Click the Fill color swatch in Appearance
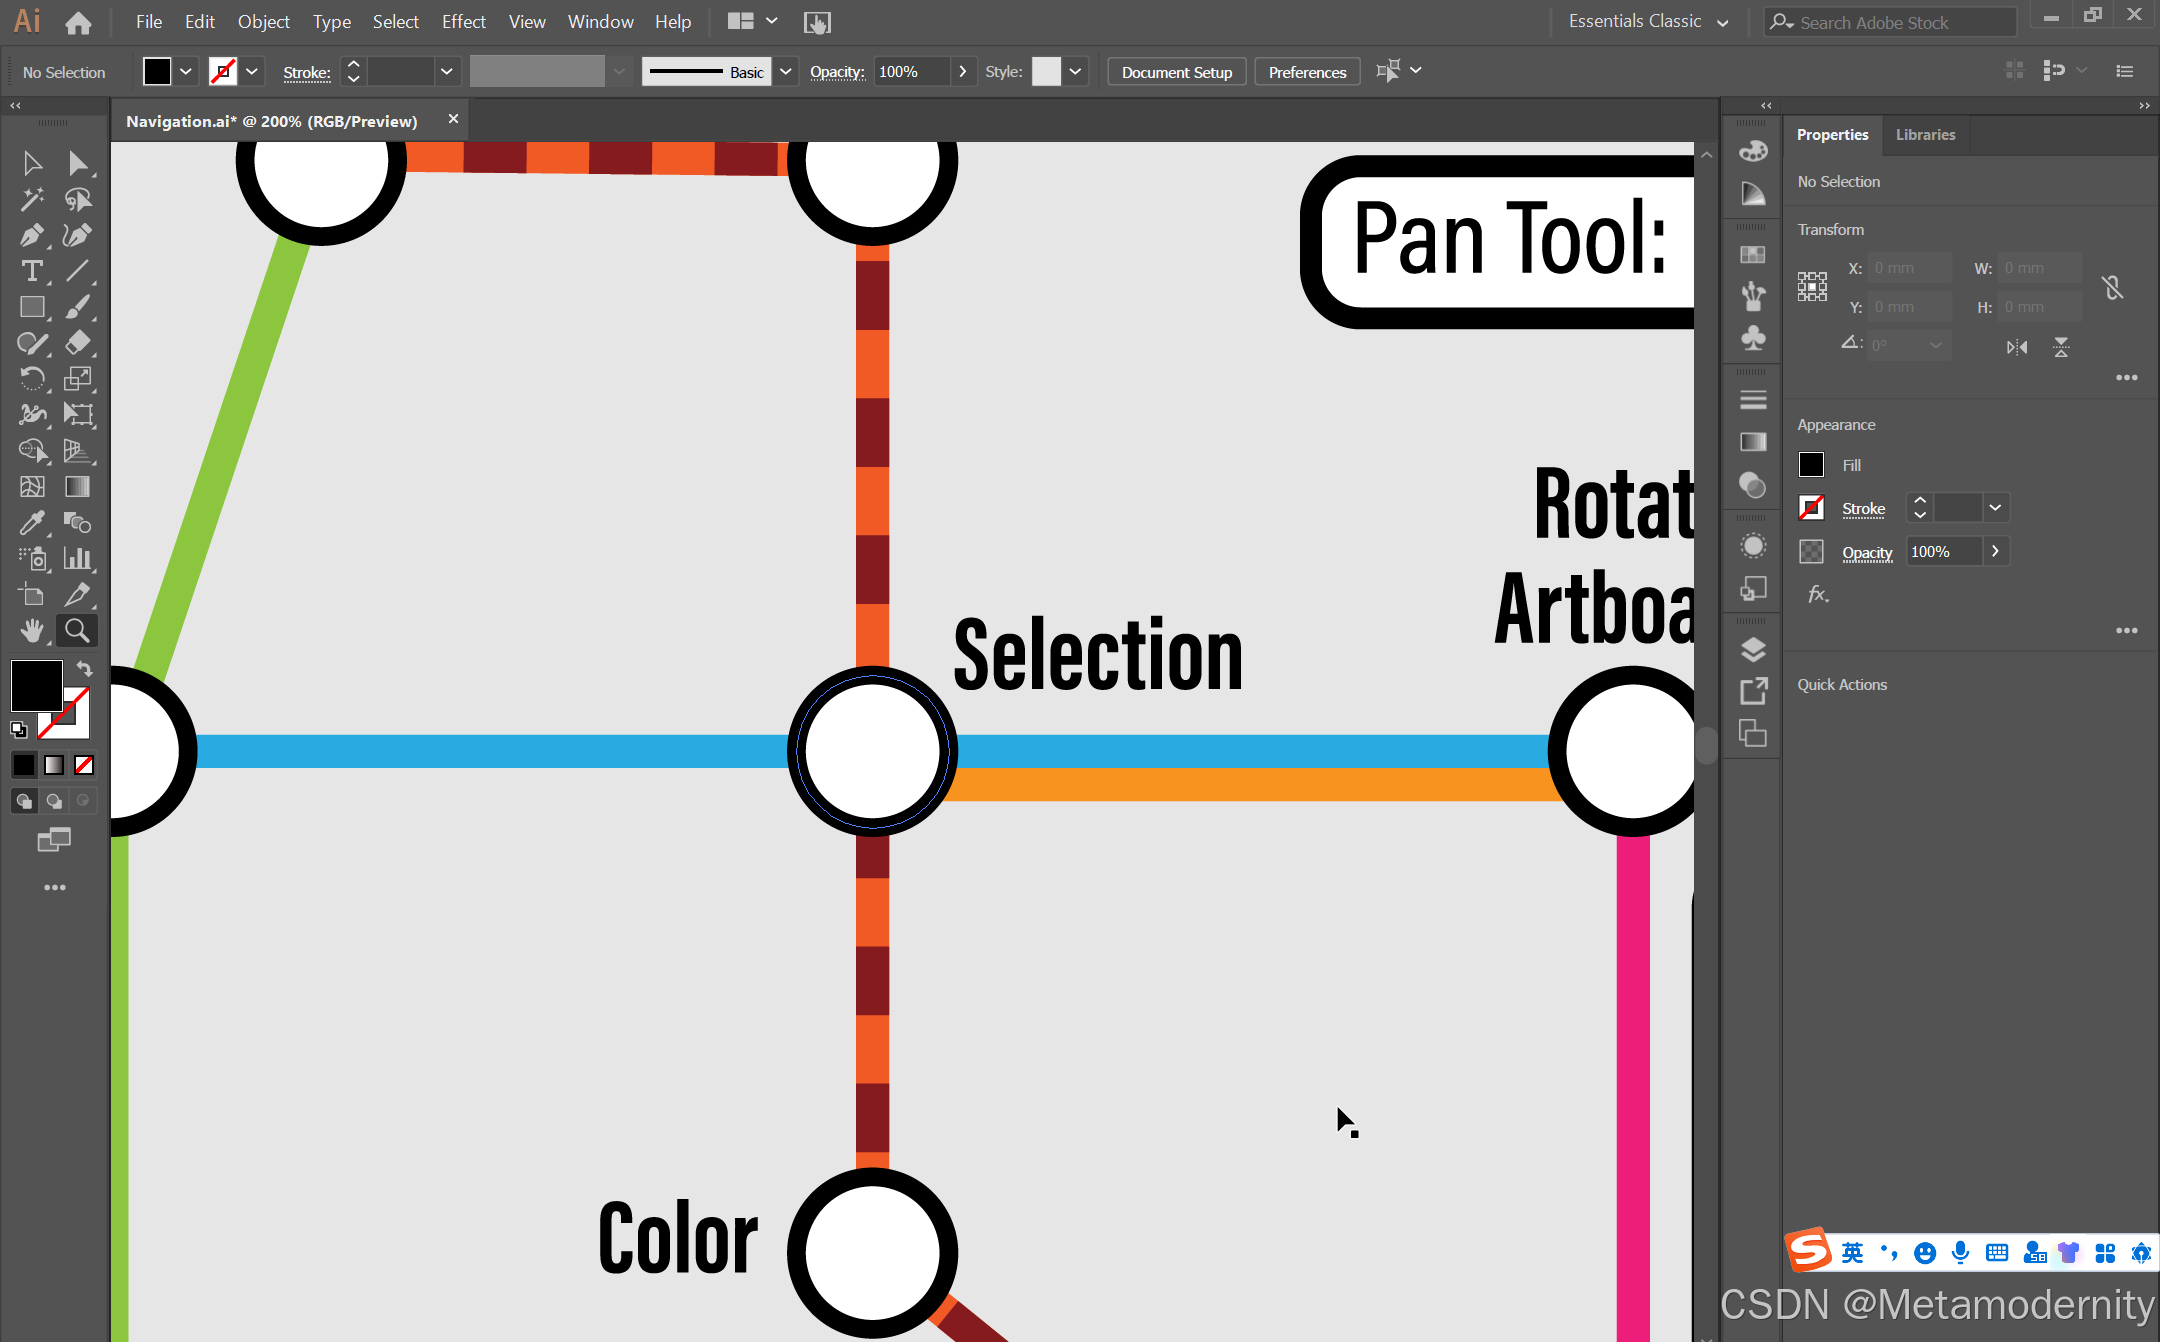Image resolution: width=2160 pixels, height=1342 pixels. point(1811,465)
